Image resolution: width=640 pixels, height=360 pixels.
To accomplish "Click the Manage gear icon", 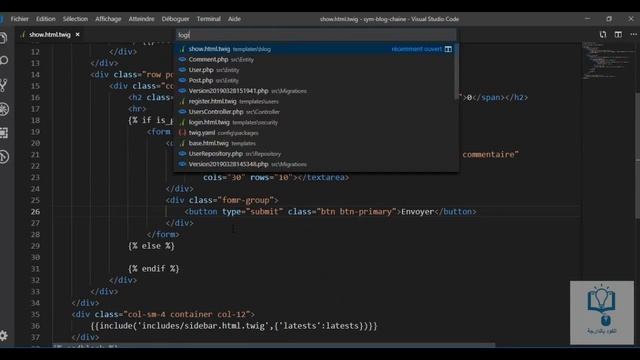I will tap(4, 336).
